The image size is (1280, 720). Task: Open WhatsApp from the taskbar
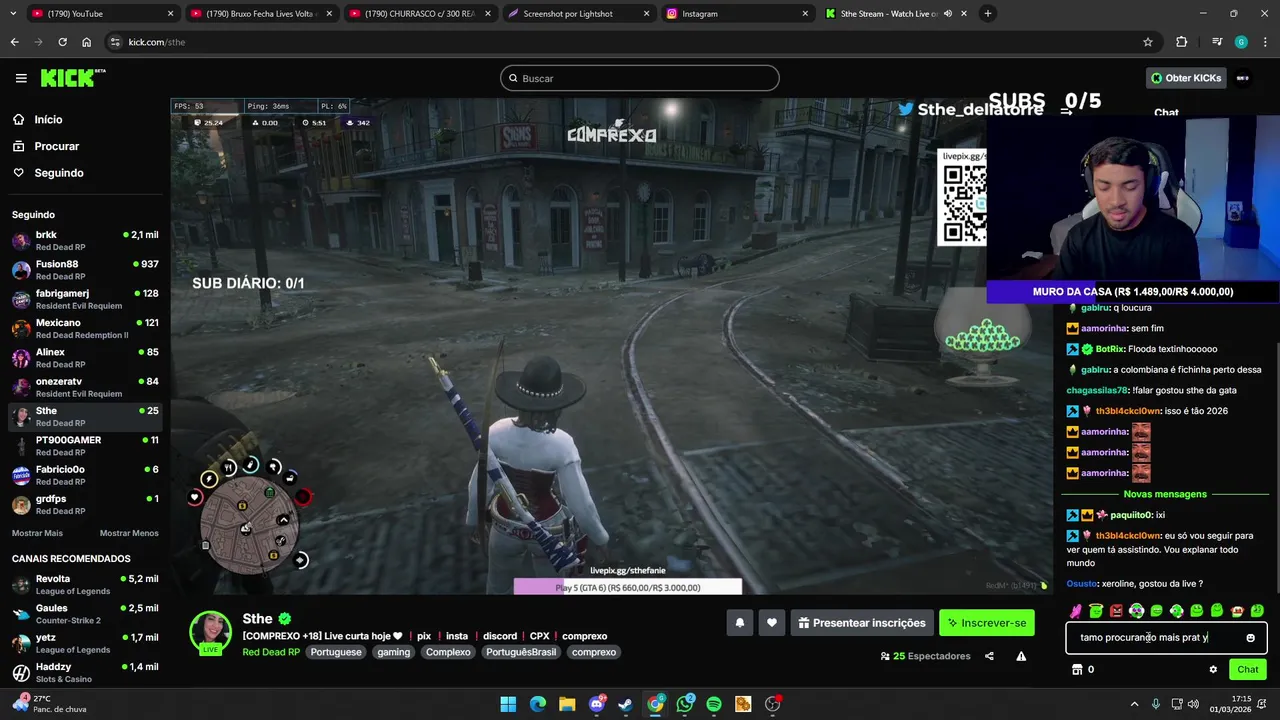click(x=685, y=704)
